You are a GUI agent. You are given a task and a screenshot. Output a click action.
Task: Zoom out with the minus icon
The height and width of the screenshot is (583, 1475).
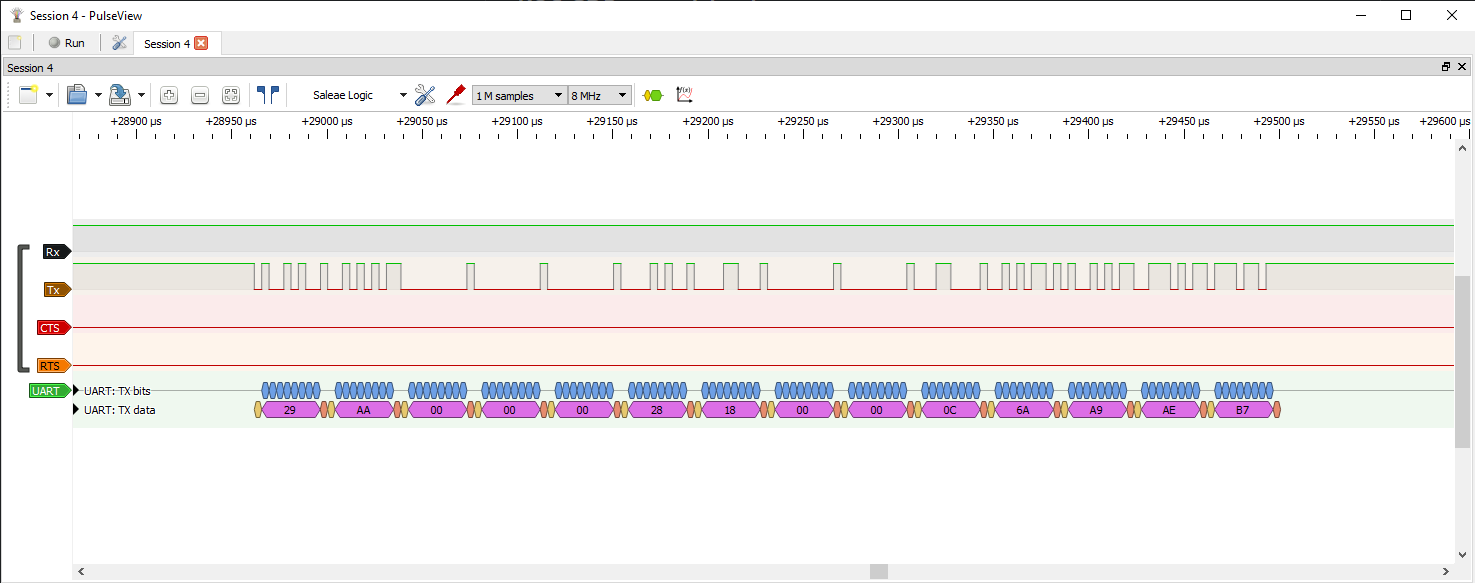[200, 95]
